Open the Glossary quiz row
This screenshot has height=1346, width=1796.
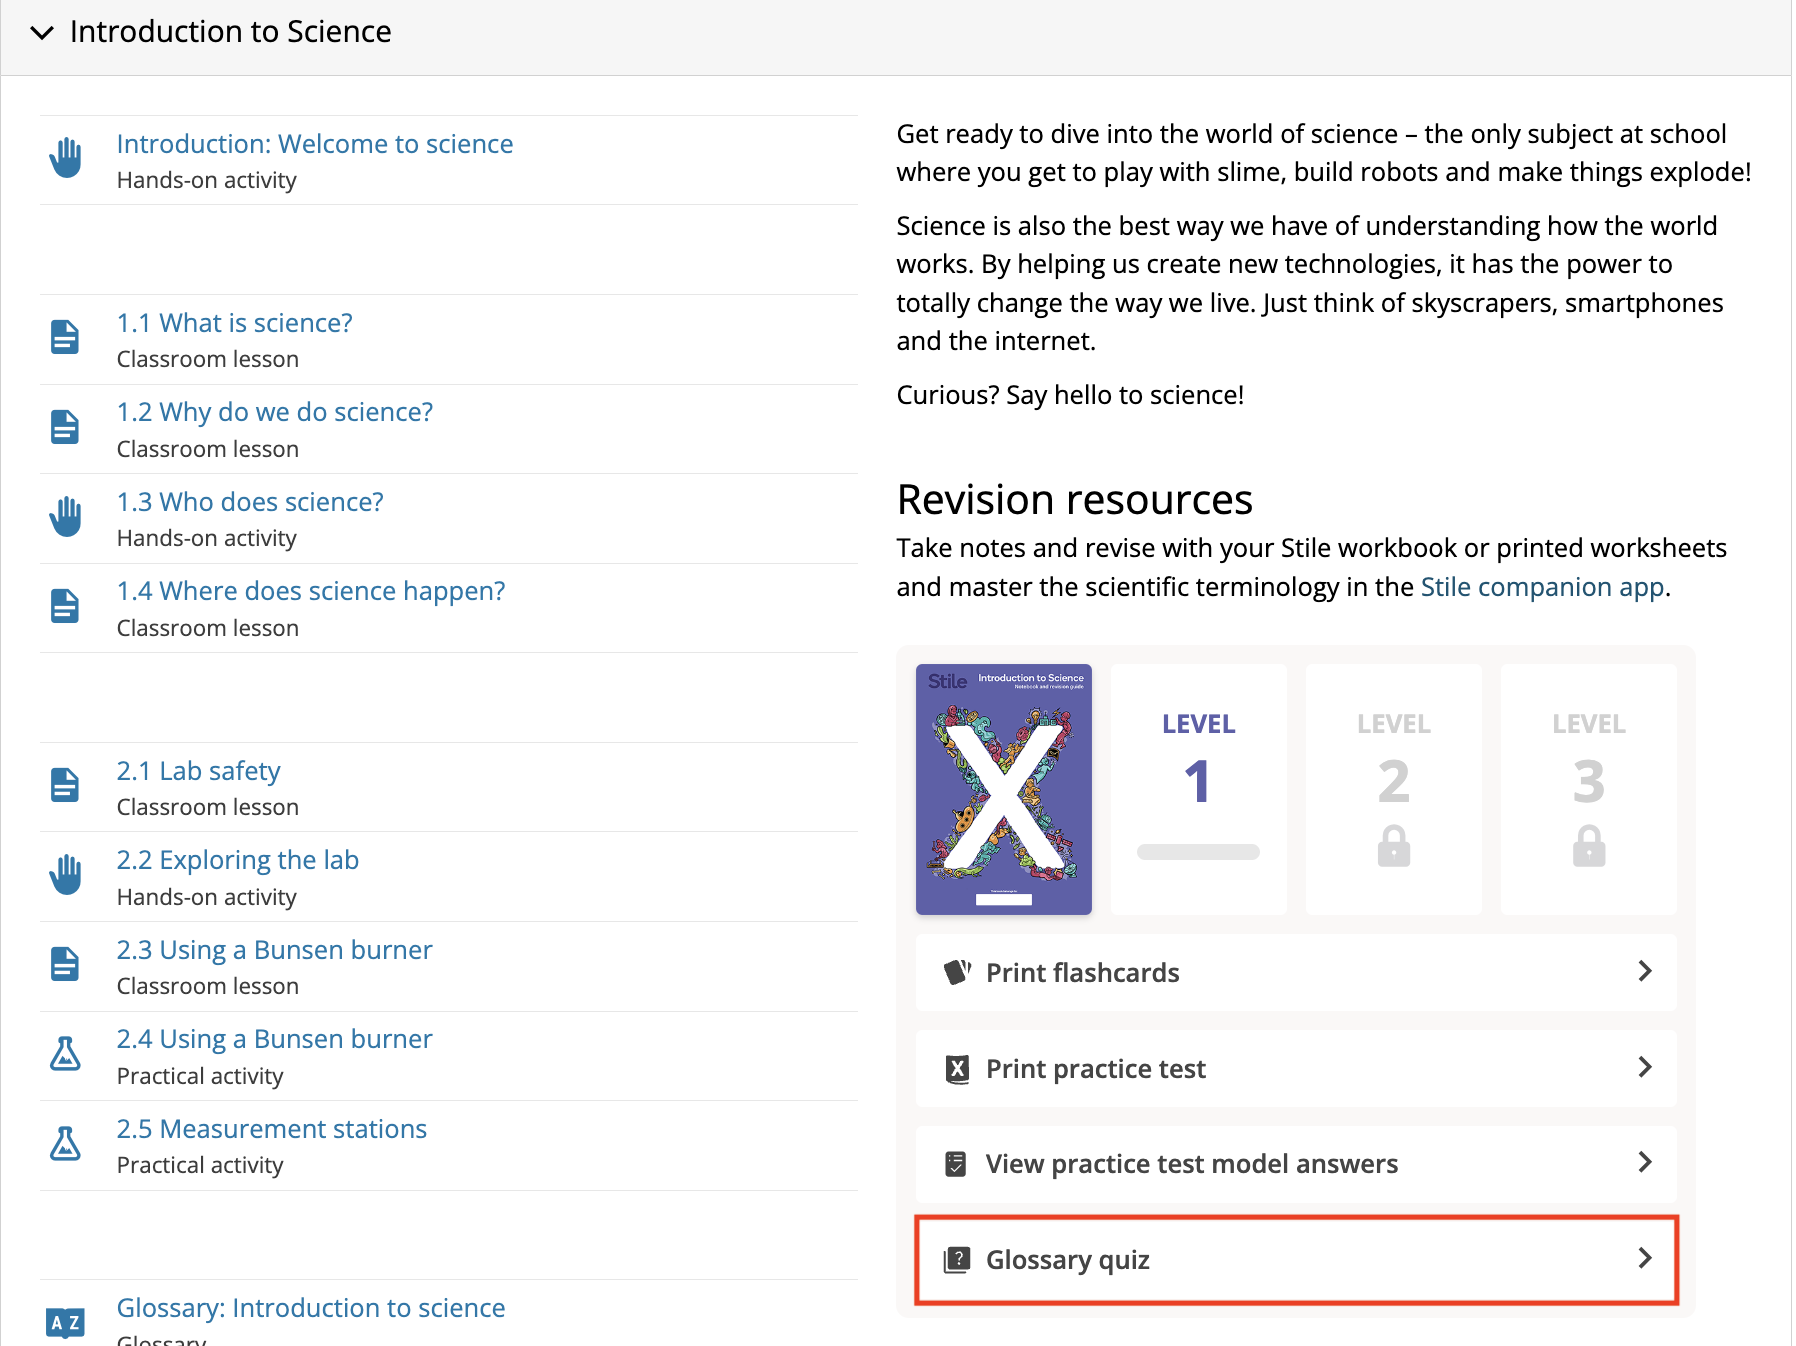[1295, 1259]
